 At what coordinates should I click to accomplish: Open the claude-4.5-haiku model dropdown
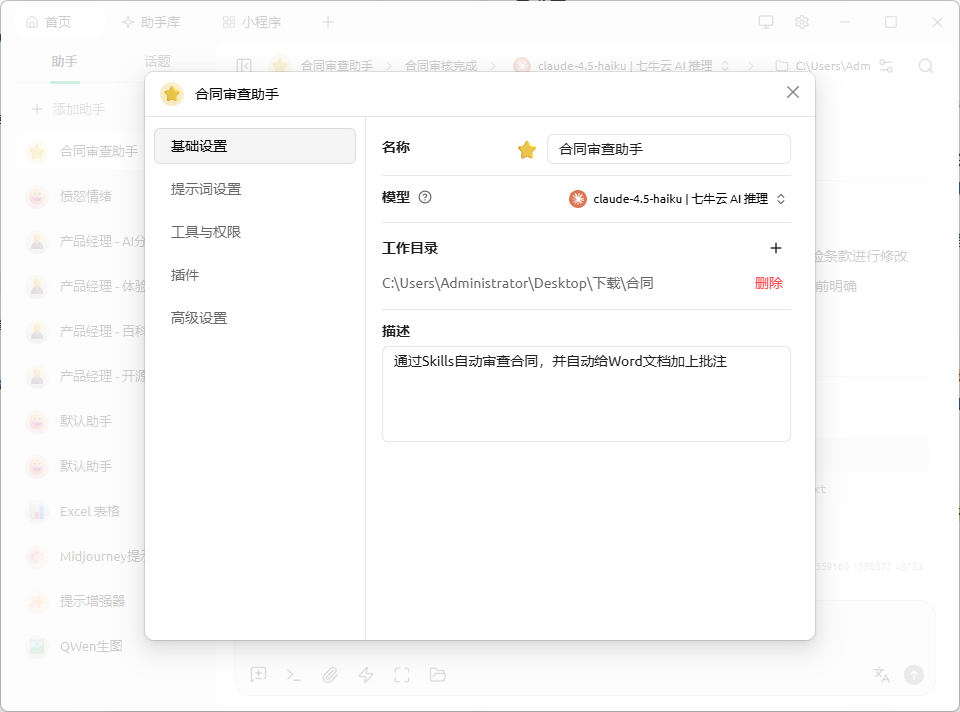coord(678,199)
